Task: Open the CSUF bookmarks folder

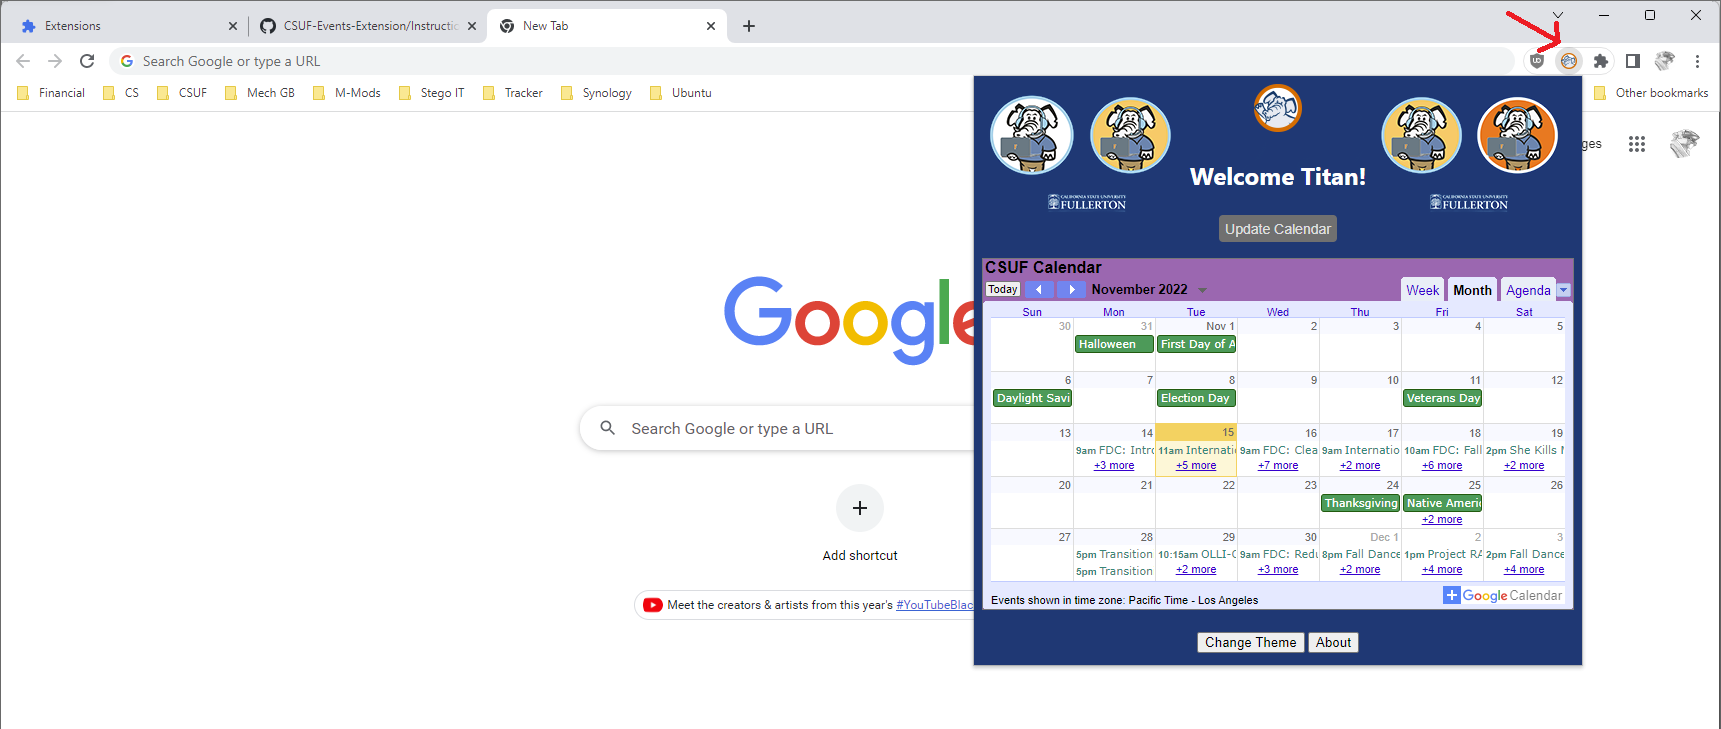Action: [x=182, y=93]
